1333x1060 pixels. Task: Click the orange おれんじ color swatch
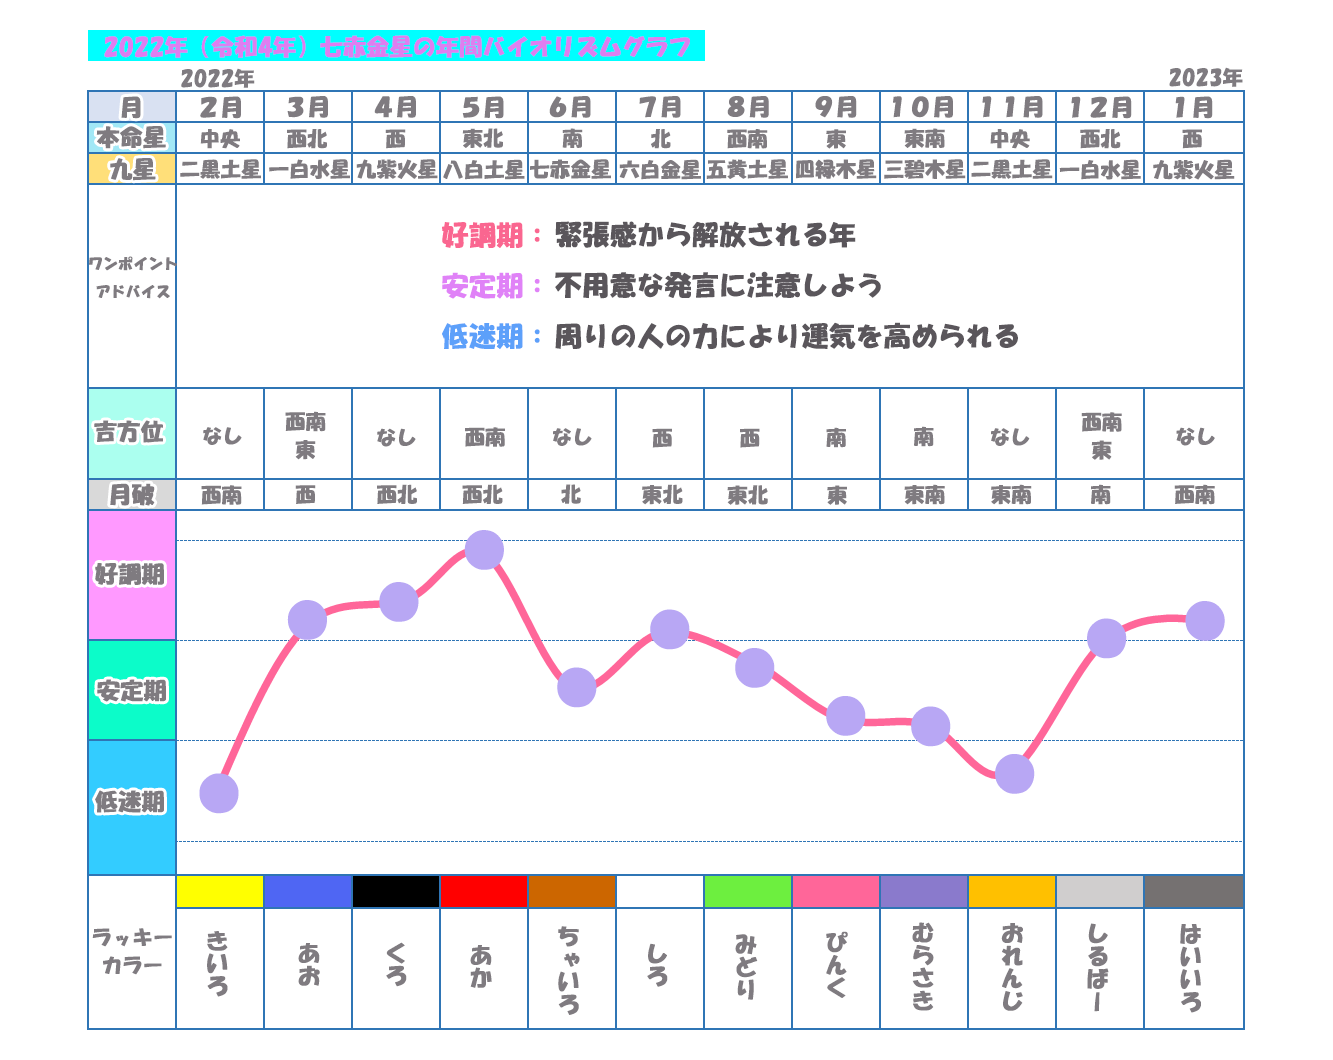[x=1012, y=891]
